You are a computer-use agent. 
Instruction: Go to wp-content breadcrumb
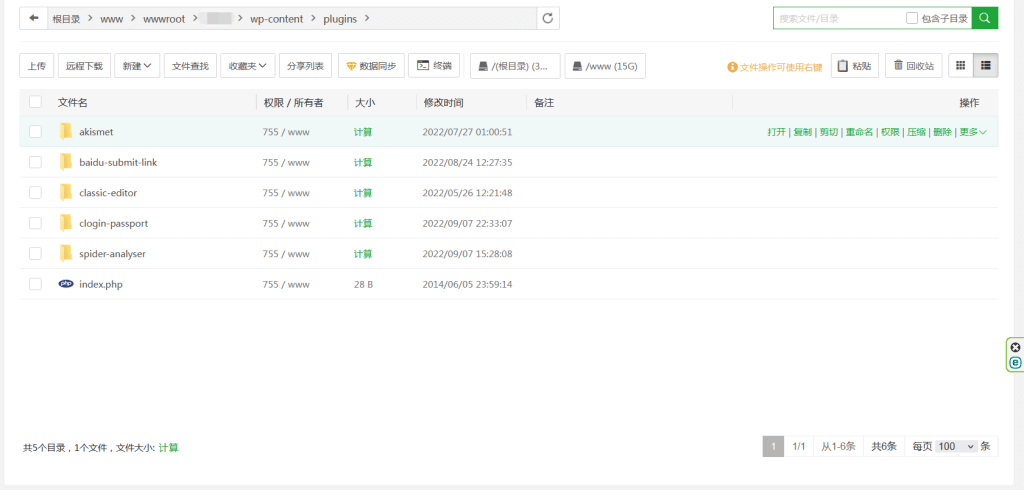point(277,19)
